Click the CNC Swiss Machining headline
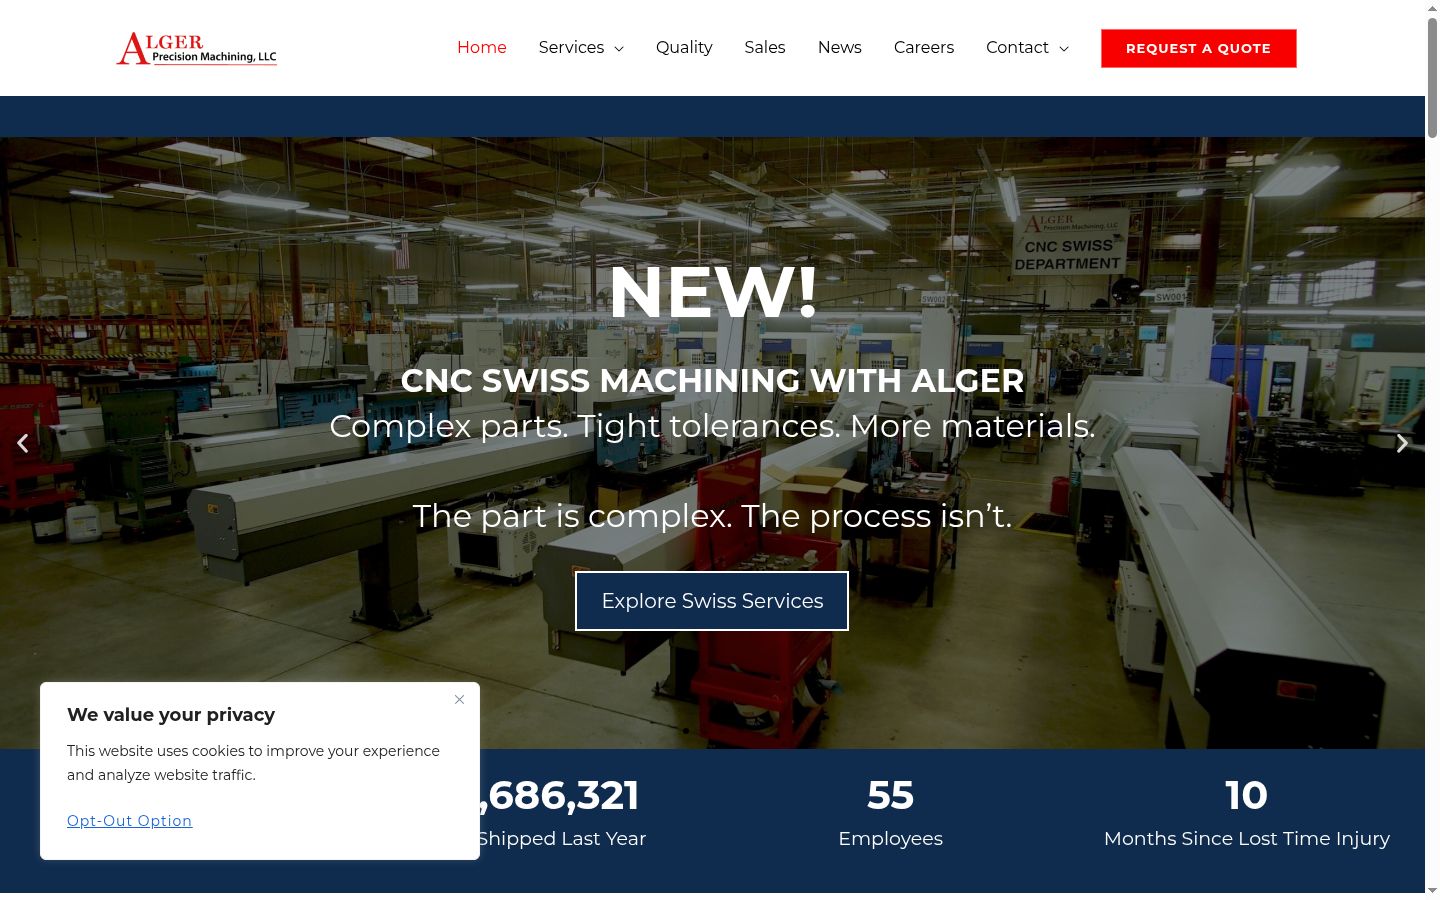Screen dimensions: 1440x900 pyautogui.click(x=713, y=380)
